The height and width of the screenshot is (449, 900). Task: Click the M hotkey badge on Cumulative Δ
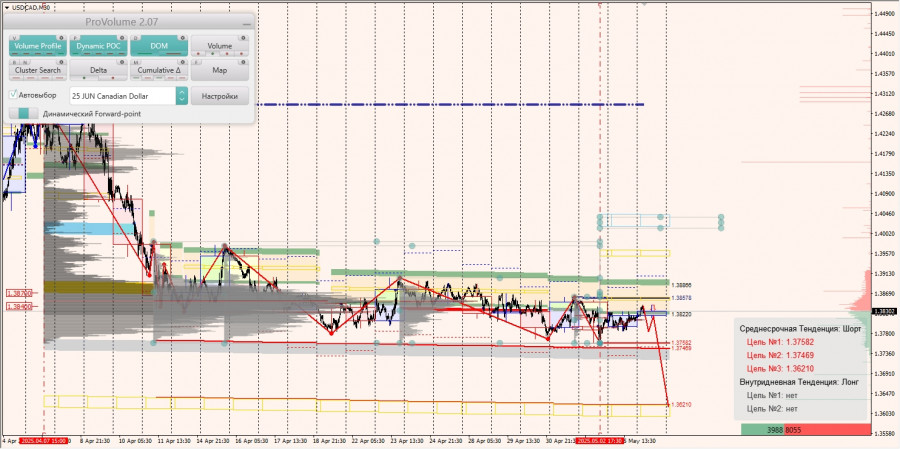136,62
